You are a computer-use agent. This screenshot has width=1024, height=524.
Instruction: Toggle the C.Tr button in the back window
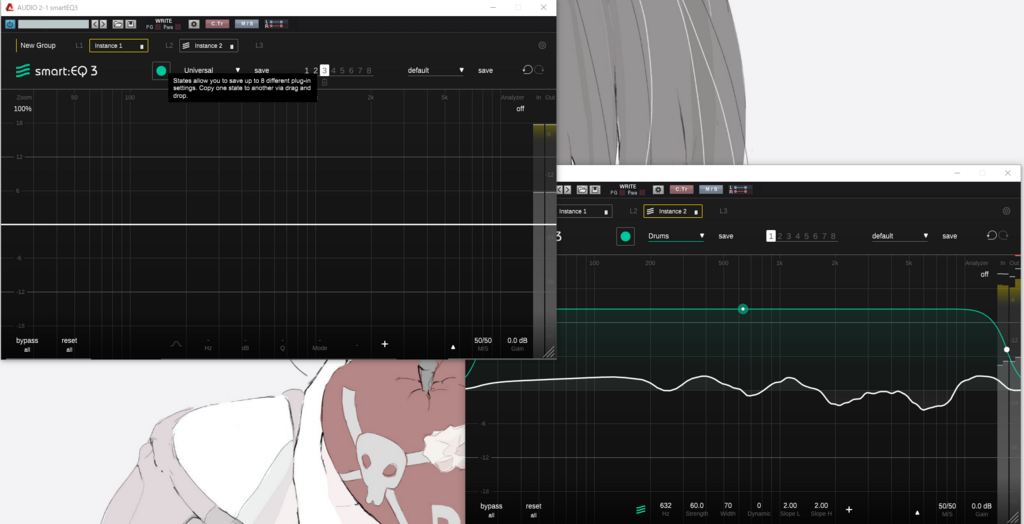pyautogui.click(x=682, y=189)
